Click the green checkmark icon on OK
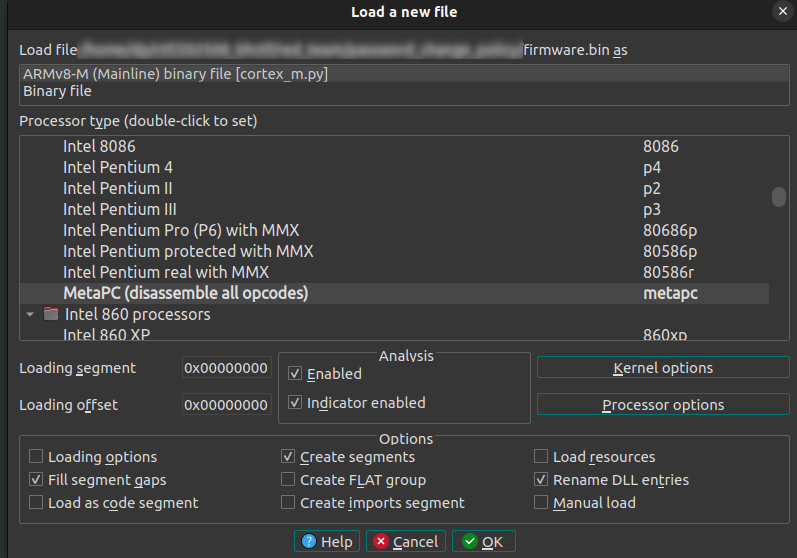 470,542
